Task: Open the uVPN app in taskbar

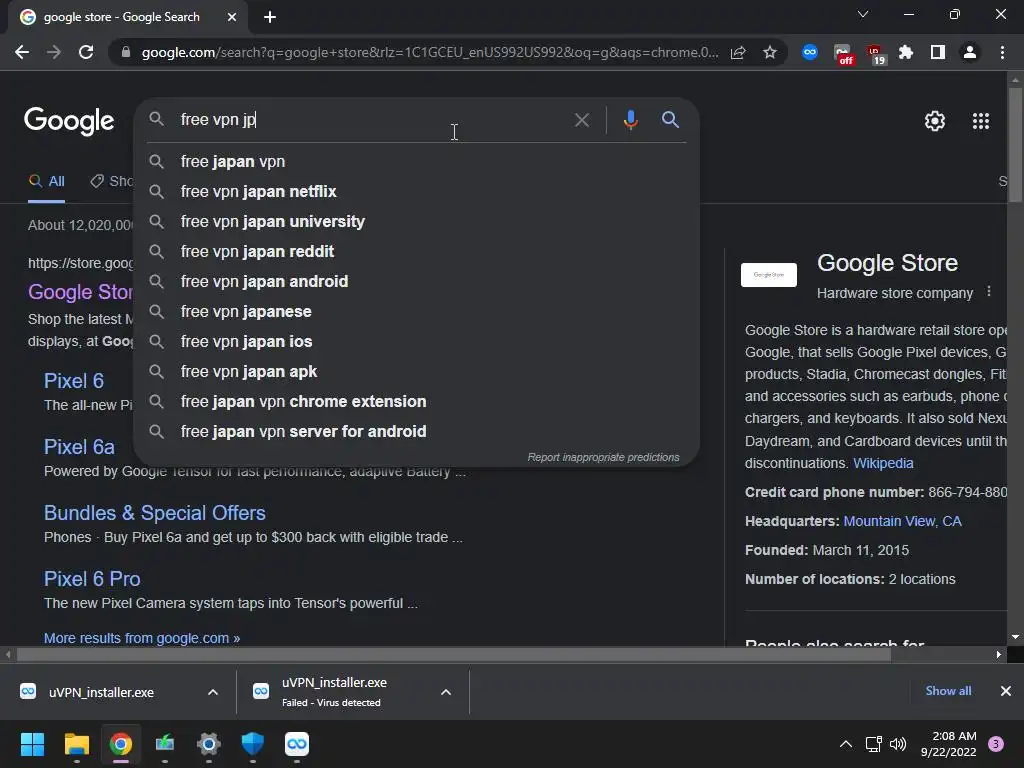Action: pyautogui.click(x=297, y=744)
